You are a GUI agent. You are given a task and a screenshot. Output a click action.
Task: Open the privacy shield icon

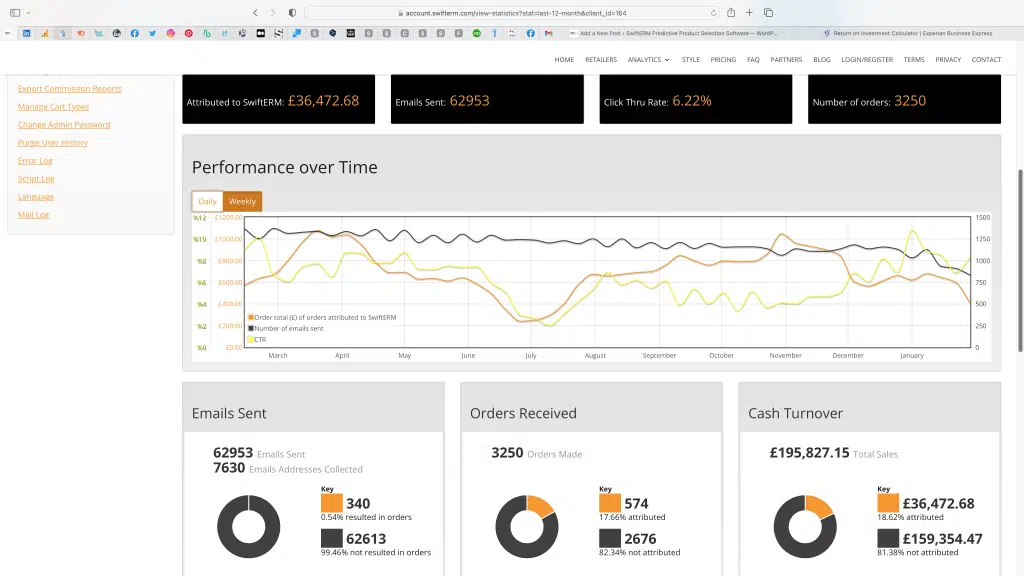coord(292,12)
